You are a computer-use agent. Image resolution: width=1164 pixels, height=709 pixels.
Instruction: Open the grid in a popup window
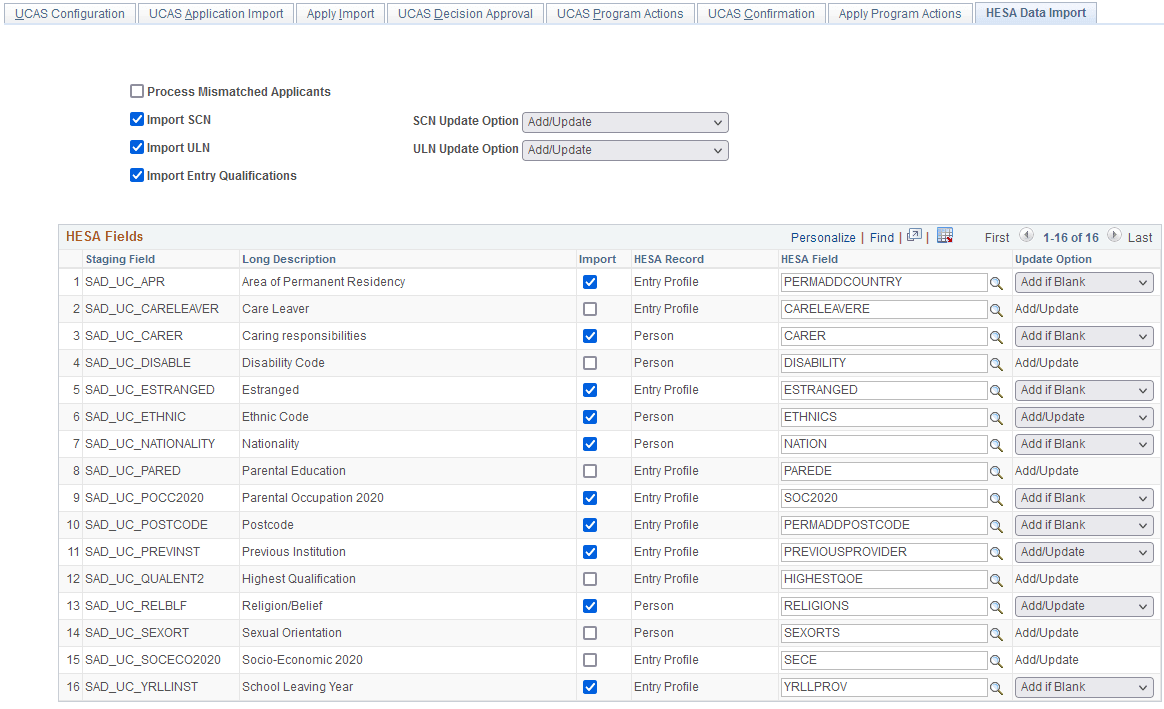click(914, 235)
